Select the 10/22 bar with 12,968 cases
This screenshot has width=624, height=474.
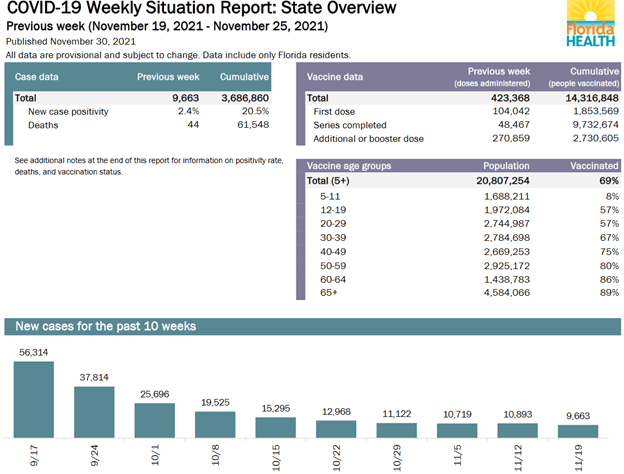[x=335, y=429]
